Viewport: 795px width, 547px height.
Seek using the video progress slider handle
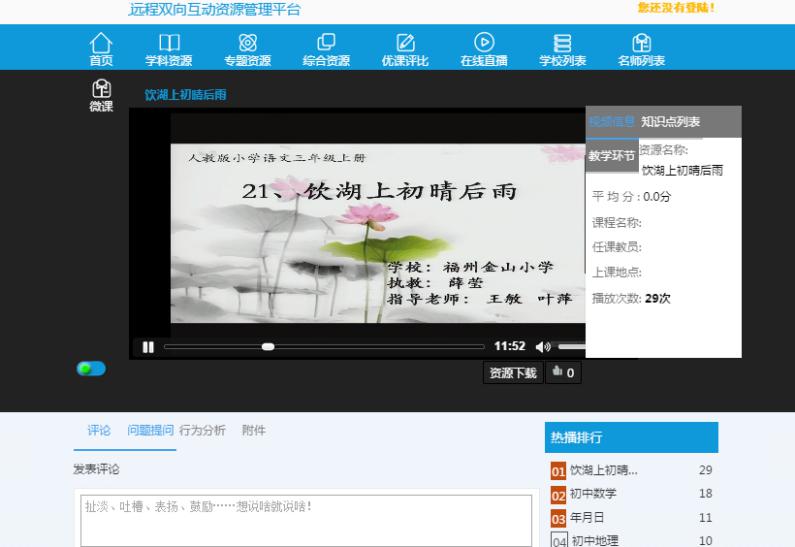point(268,347)
